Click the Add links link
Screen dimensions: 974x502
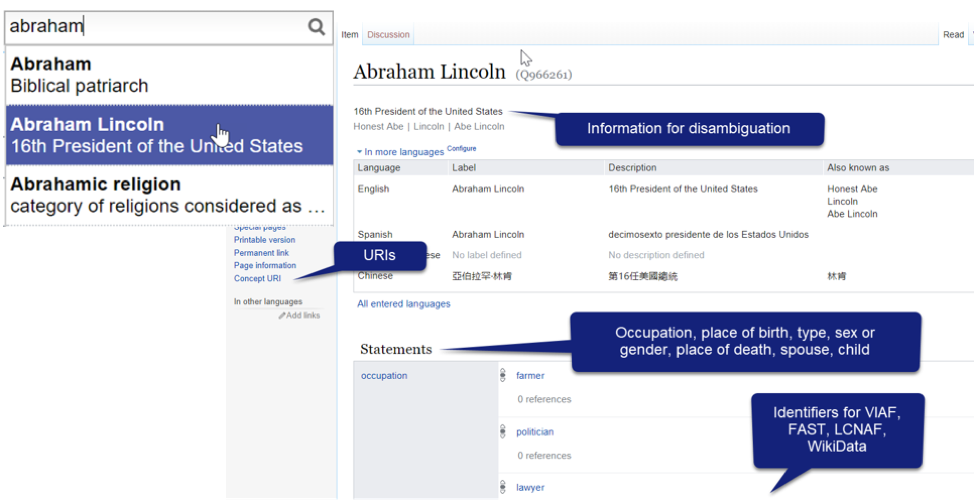[x=303, y=316]
